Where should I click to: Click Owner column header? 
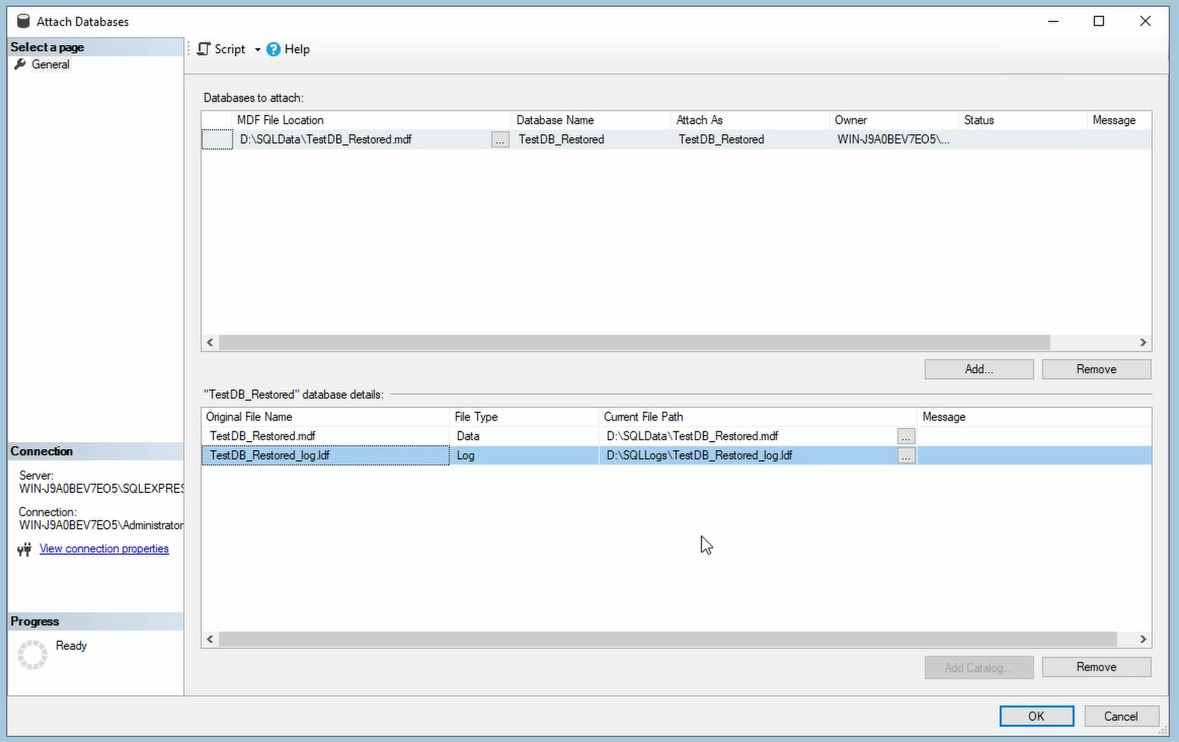(894, 120)
